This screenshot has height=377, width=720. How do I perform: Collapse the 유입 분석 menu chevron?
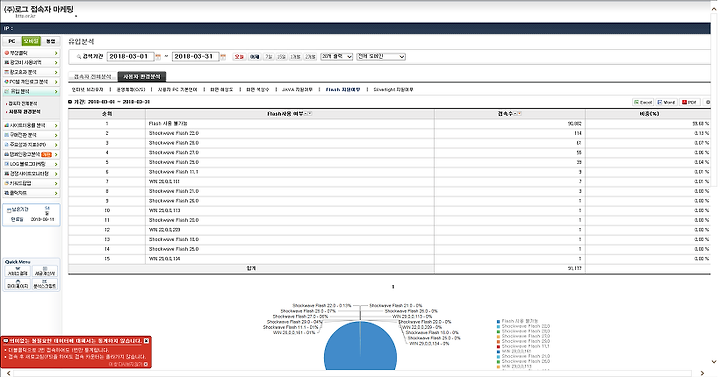click(56, 92)
